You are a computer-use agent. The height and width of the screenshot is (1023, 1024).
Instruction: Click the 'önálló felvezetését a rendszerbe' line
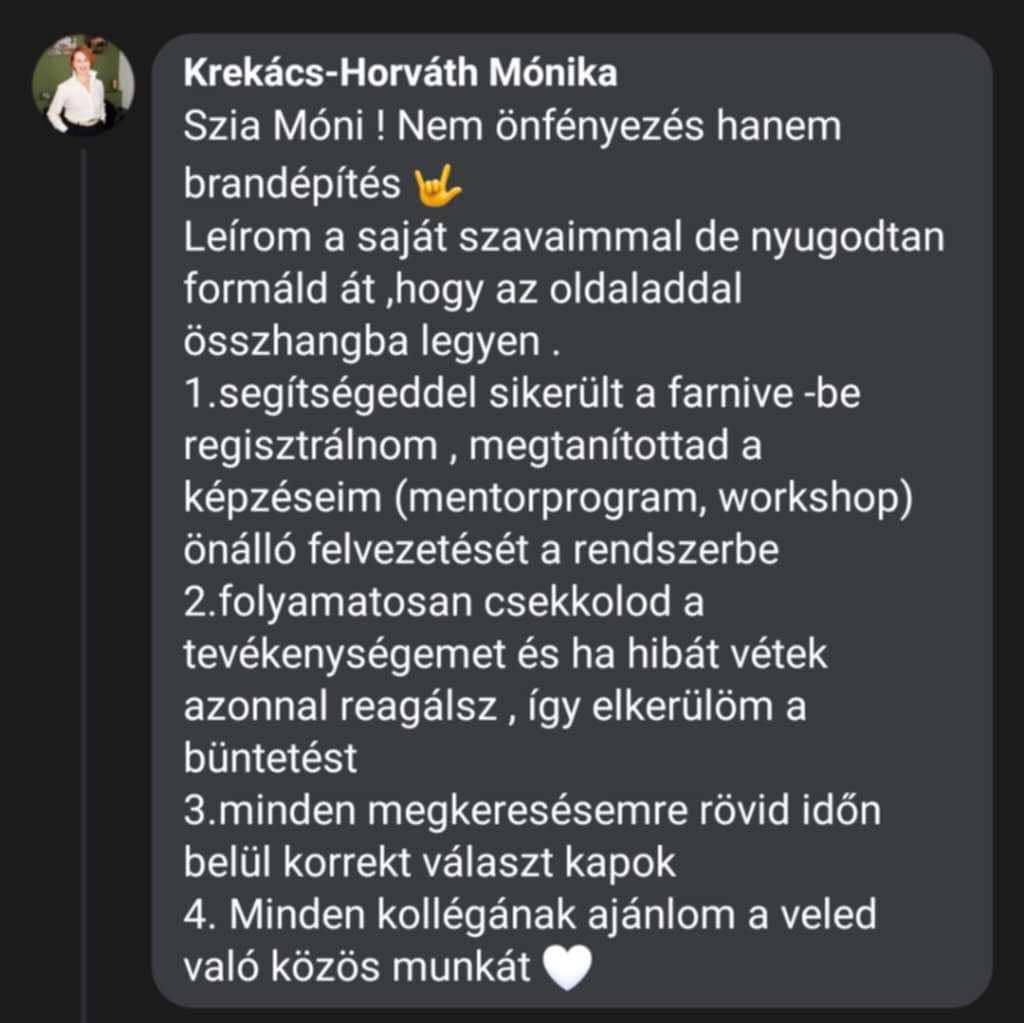point(481,550)
